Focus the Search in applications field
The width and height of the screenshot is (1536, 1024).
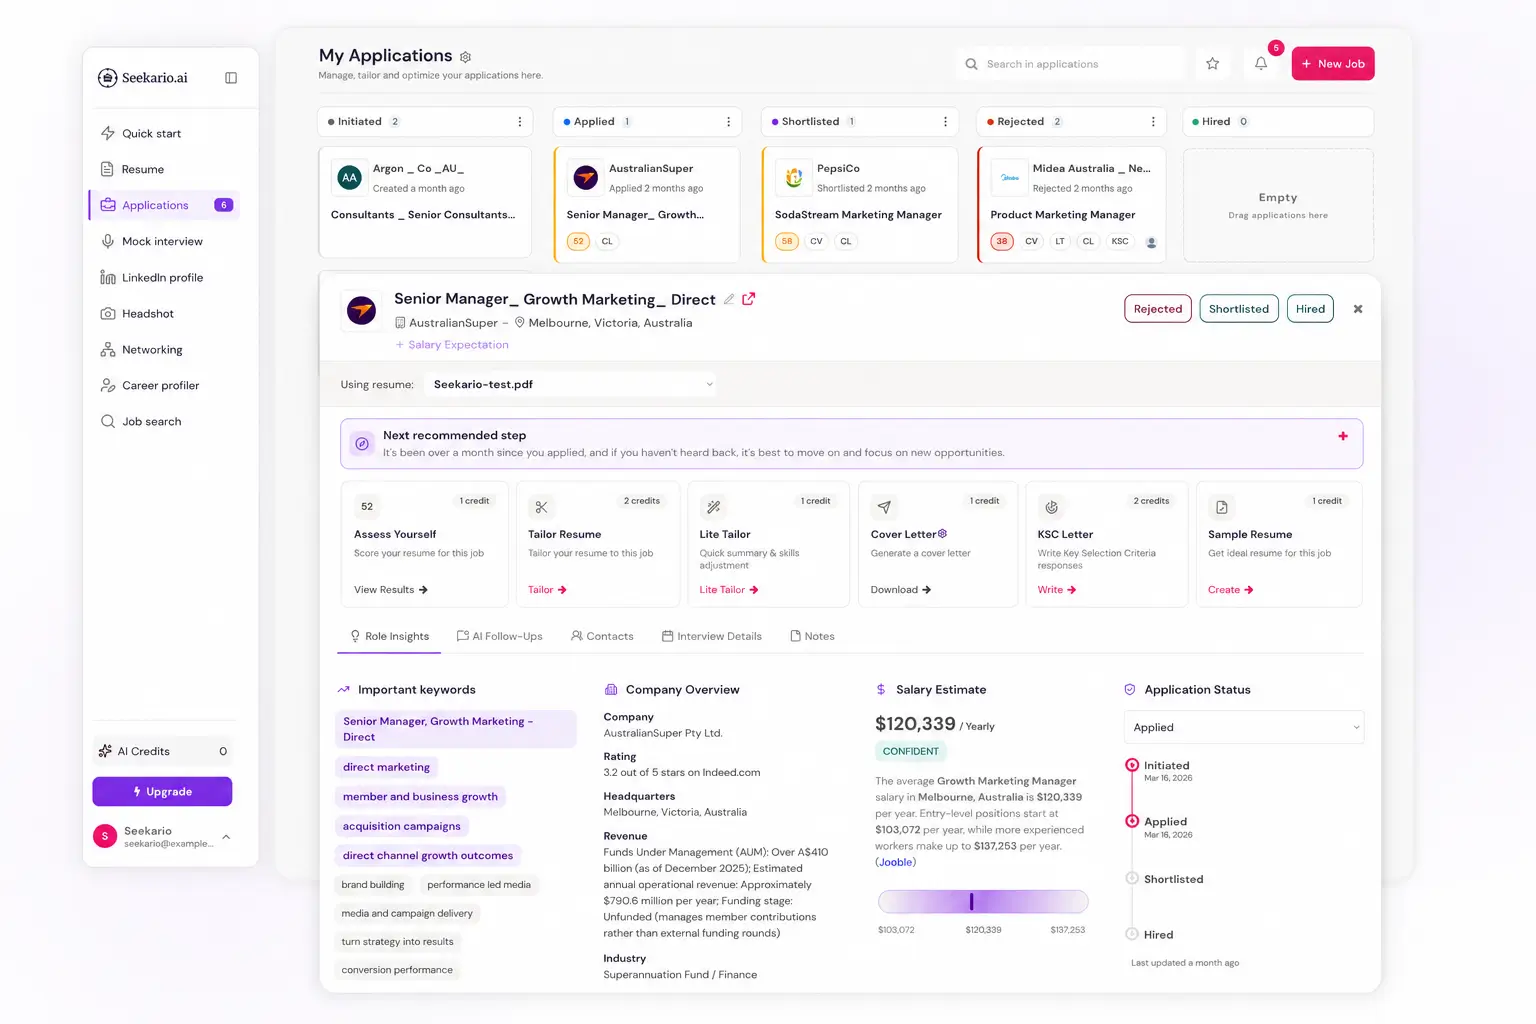click(x=1070, y=64)
